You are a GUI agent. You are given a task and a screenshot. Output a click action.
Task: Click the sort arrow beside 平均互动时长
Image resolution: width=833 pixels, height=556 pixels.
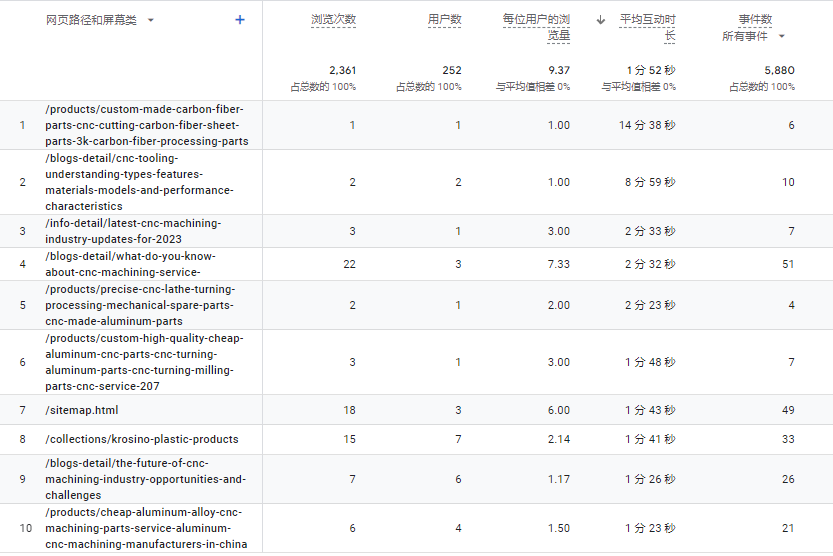(601, 20)
